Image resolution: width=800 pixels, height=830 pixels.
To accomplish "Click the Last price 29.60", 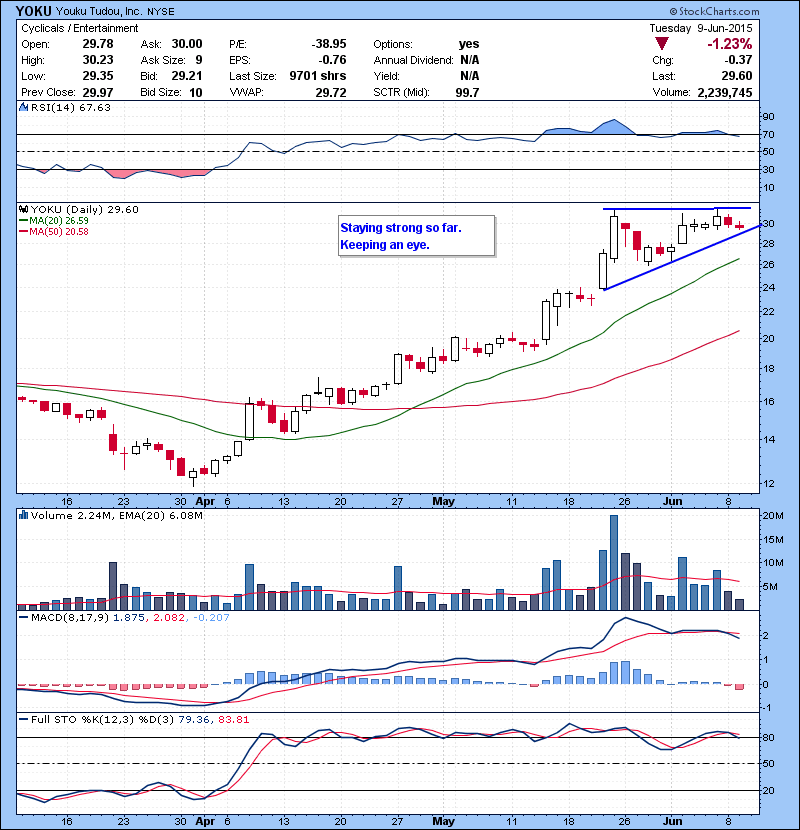I will pos(736,76).
